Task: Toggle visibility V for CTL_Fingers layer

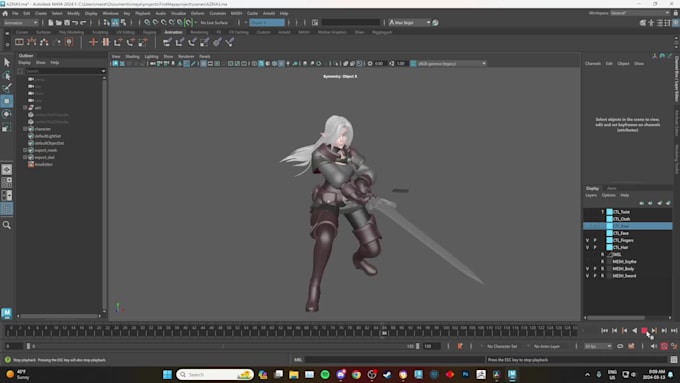Action: [588, 240]
